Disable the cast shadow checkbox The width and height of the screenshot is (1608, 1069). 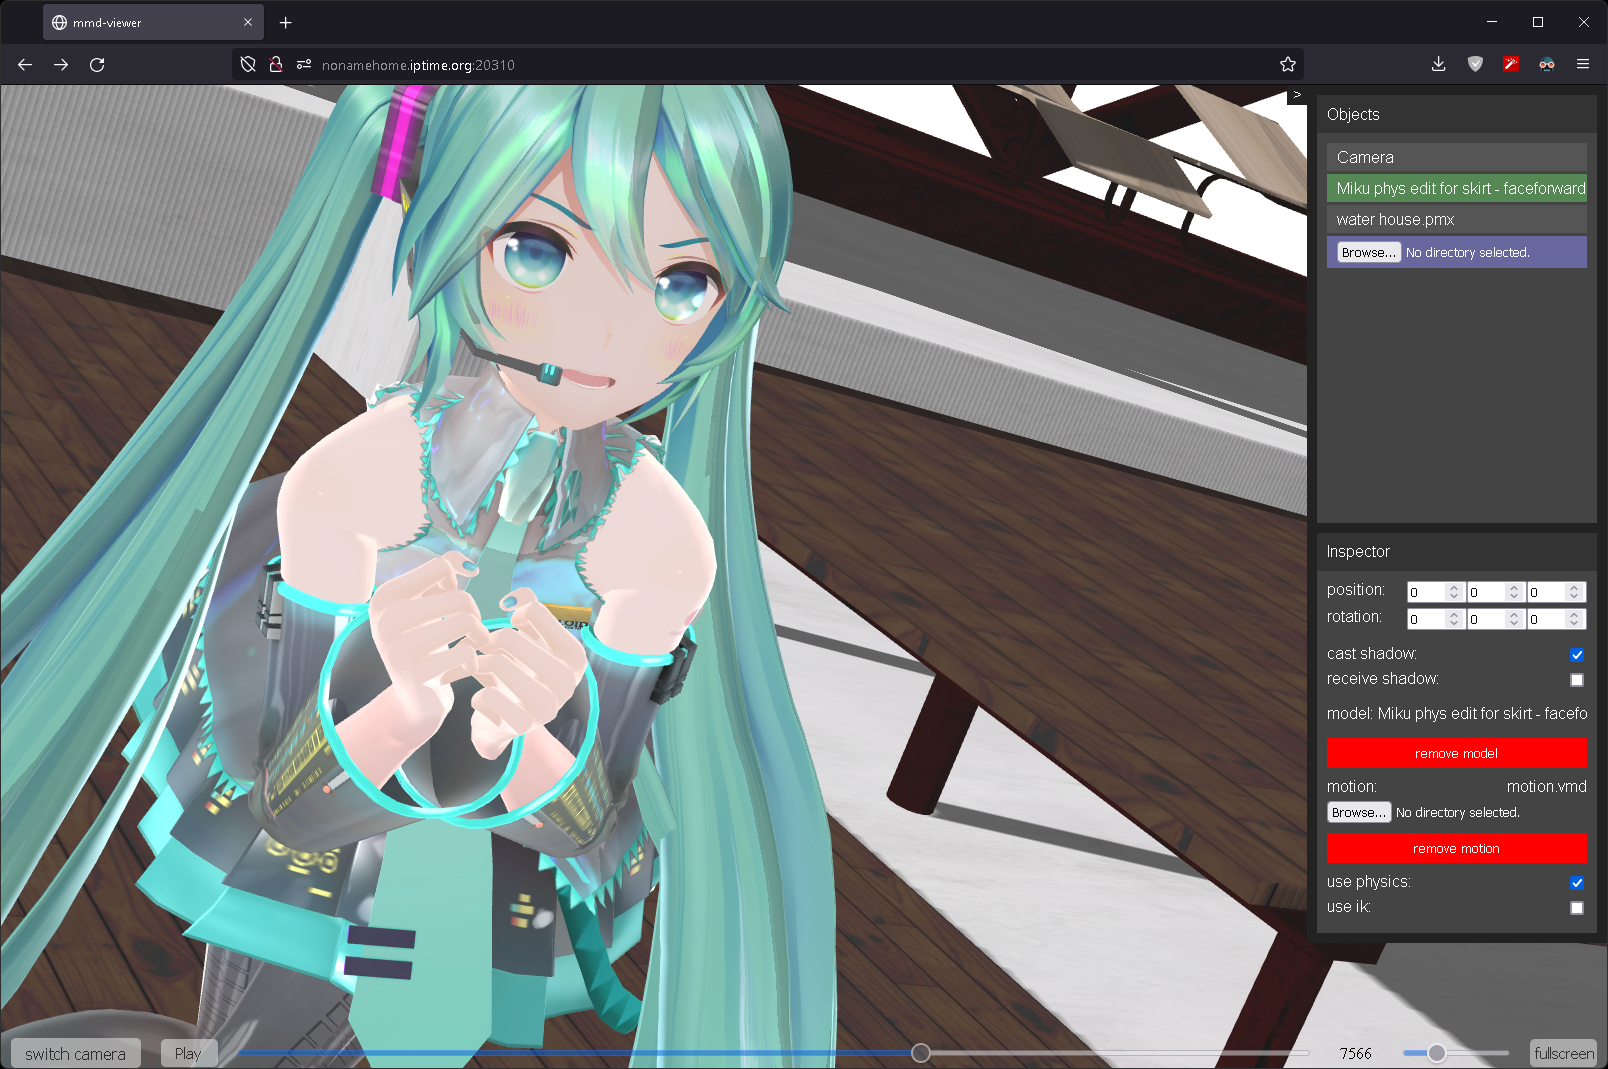(x=1577, y=655)
